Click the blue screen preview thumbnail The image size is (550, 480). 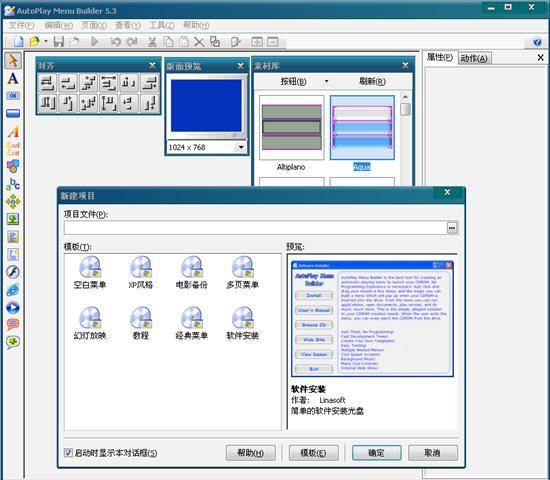[206, 106]
